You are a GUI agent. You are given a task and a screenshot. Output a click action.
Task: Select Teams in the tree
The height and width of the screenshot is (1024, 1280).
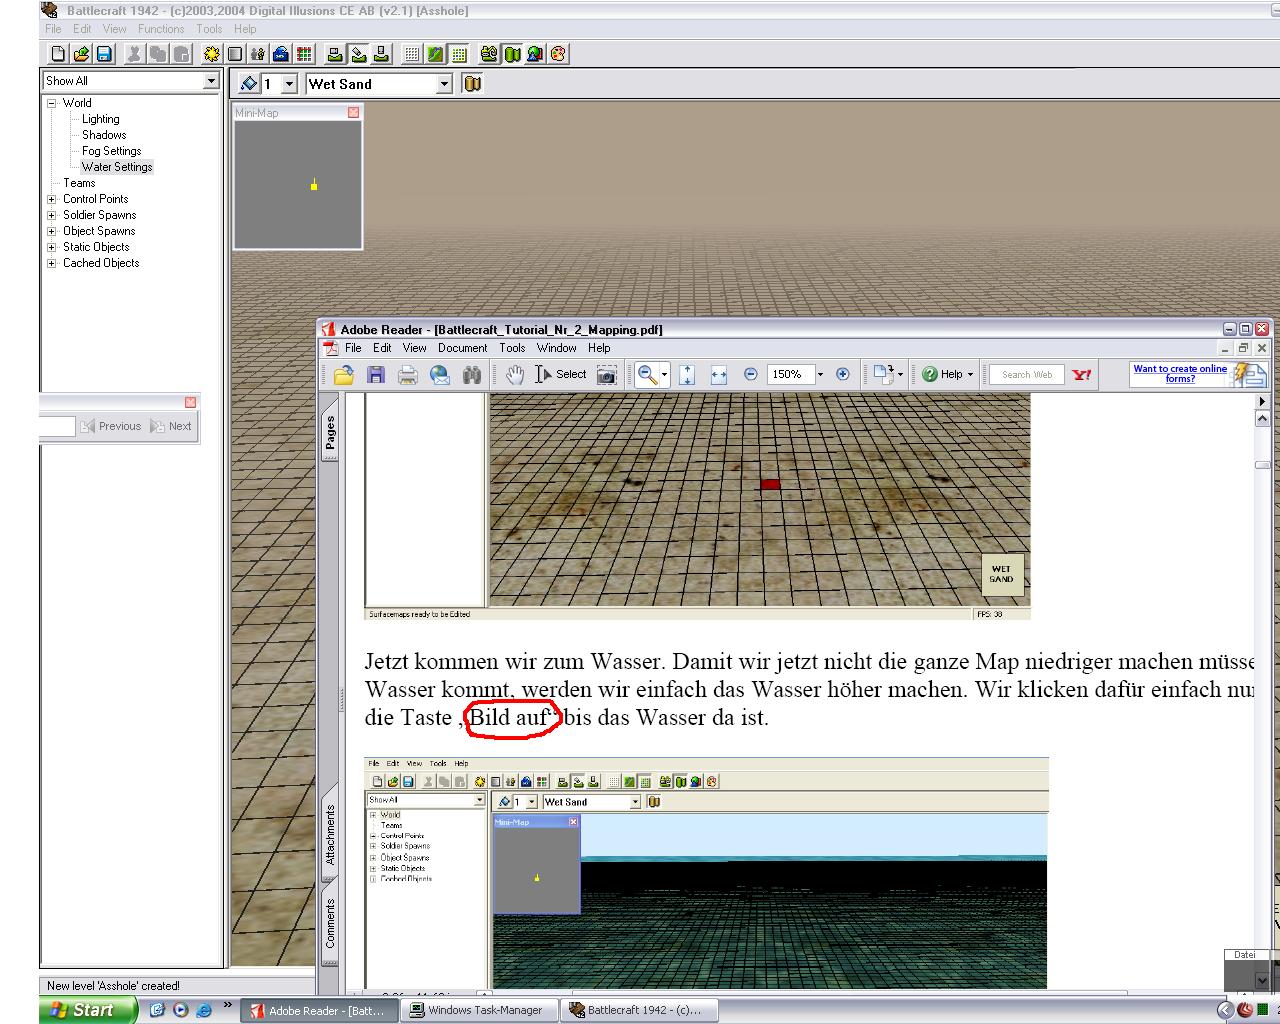pyautogui.click(x=79, y=183)
